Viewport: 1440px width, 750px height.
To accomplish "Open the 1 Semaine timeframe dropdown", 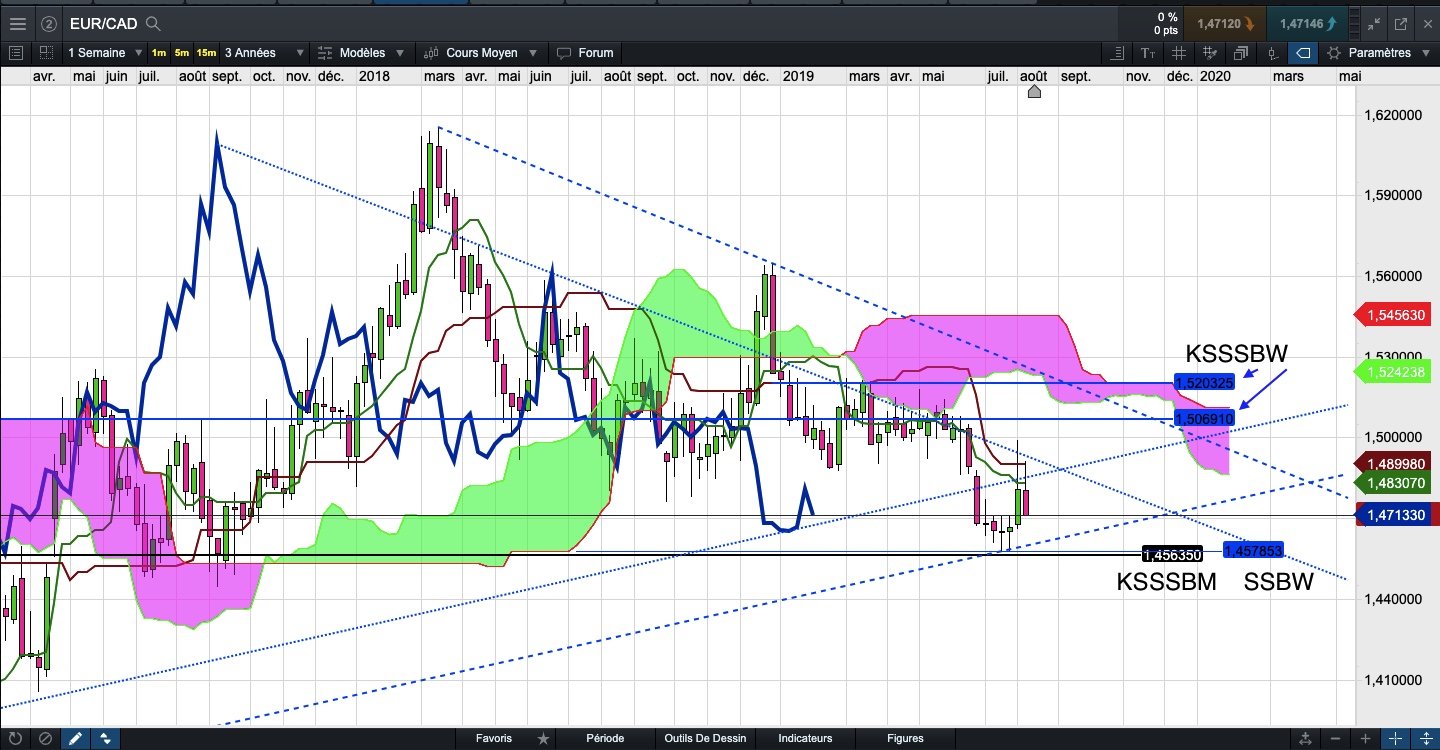I will (x=104, y=53).
